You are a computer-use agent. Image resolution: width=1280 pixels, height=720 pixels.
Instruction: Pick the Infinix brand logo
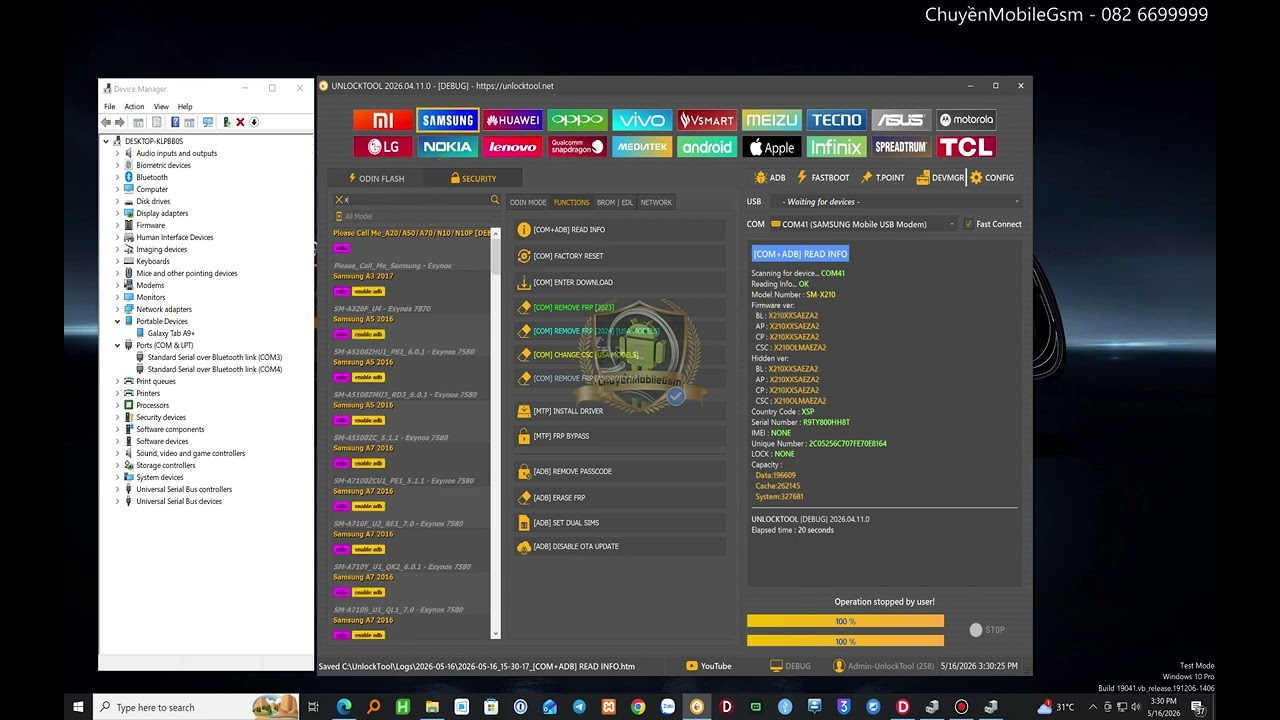tap(837, 147)
